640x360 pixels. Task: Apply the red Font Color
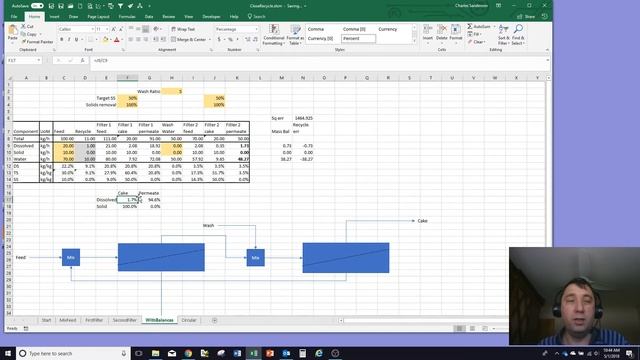tap(116, 40)
